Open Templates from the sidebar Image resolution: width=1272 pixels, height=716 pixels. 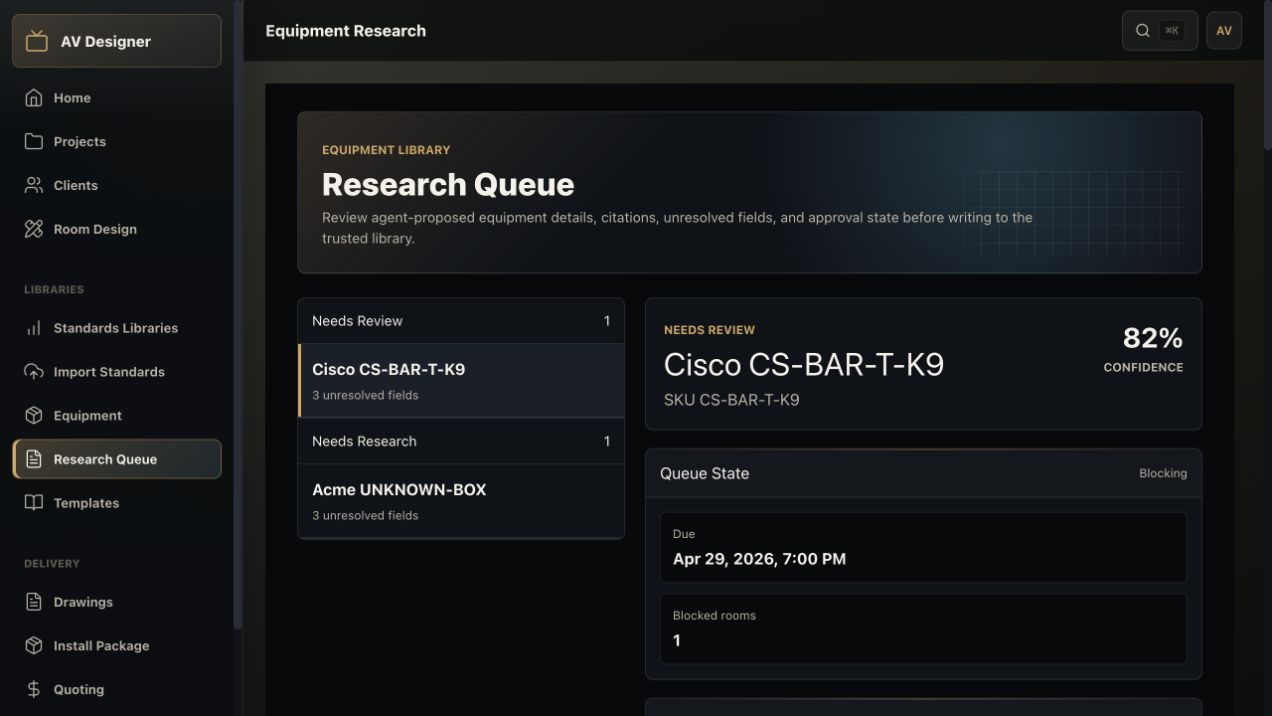pos(117,503)
